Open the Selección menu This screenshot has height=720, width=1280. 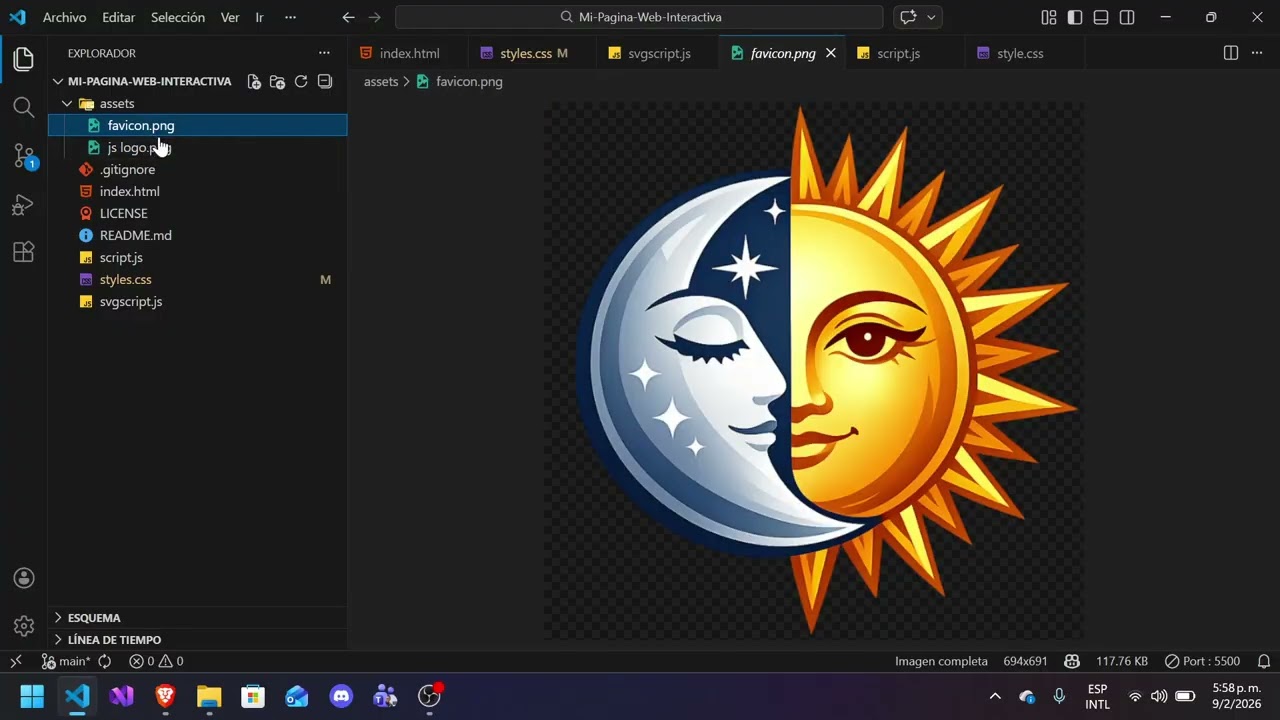(178, 17)
